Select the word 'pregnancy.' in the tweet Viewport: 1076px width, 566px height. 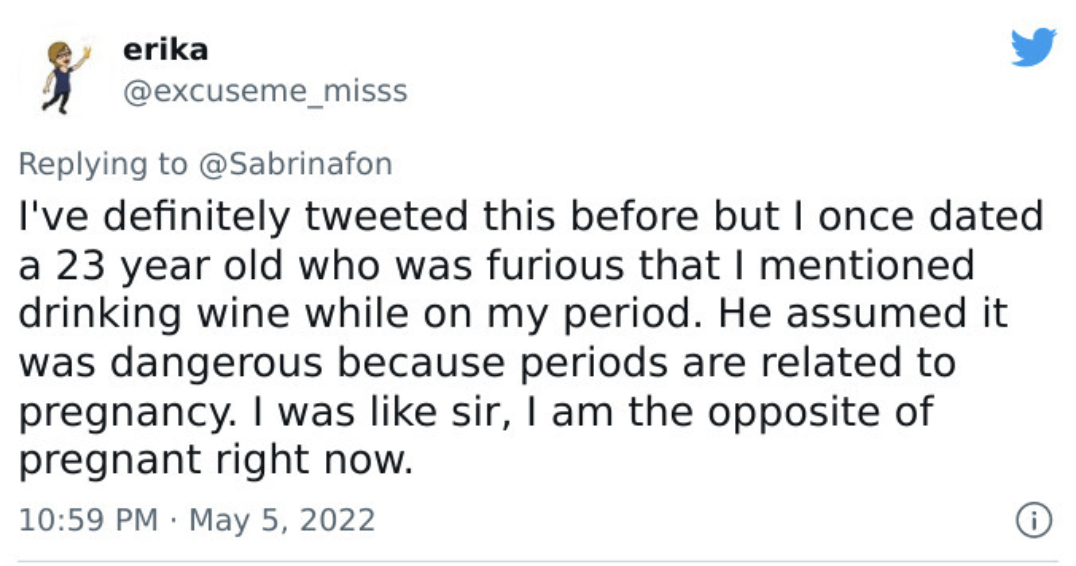[128, 414]
